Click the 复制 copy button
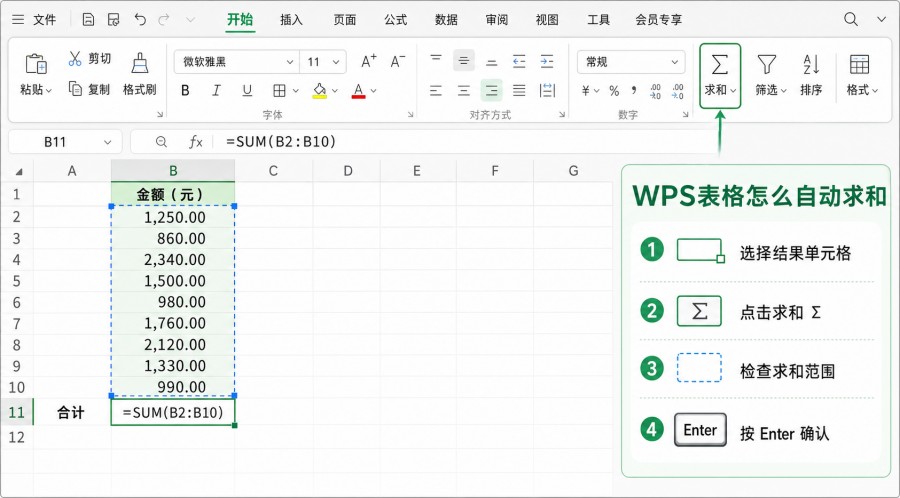 (90, 89)
